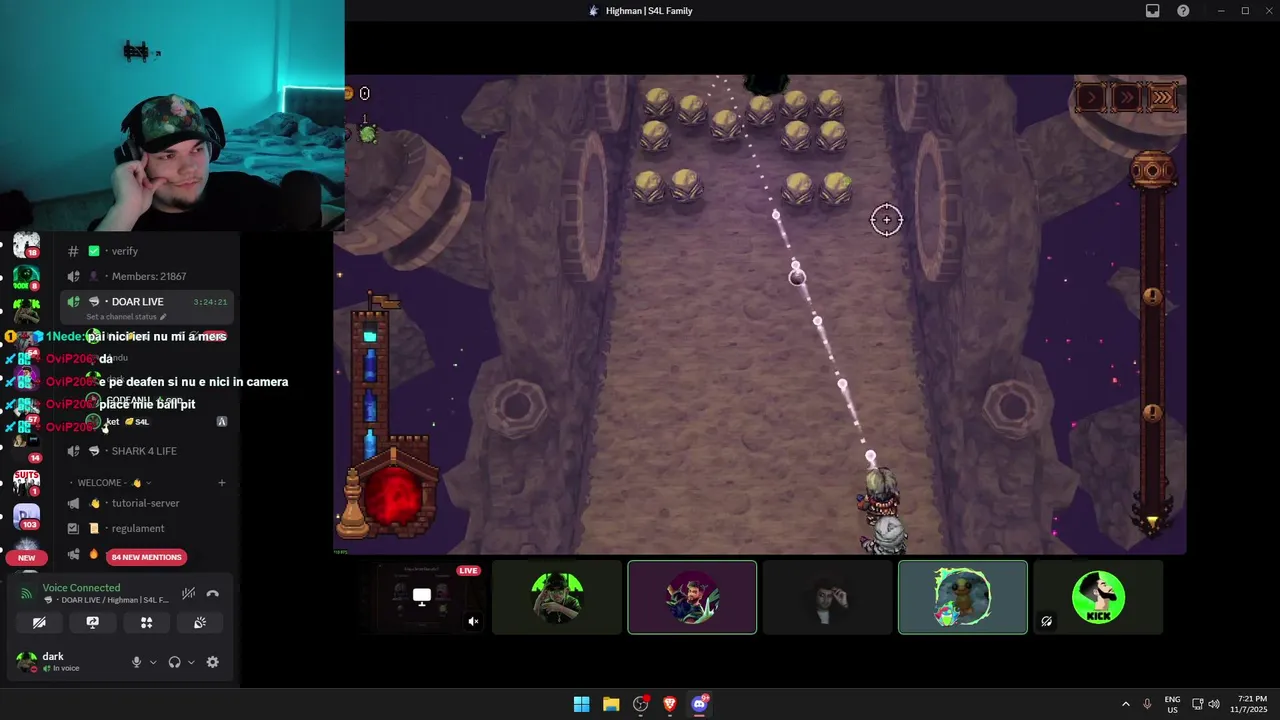The height and width of the screenshot is (720, 1280).
Task: Open the verify text channel
Action: (x=145, y=251)
